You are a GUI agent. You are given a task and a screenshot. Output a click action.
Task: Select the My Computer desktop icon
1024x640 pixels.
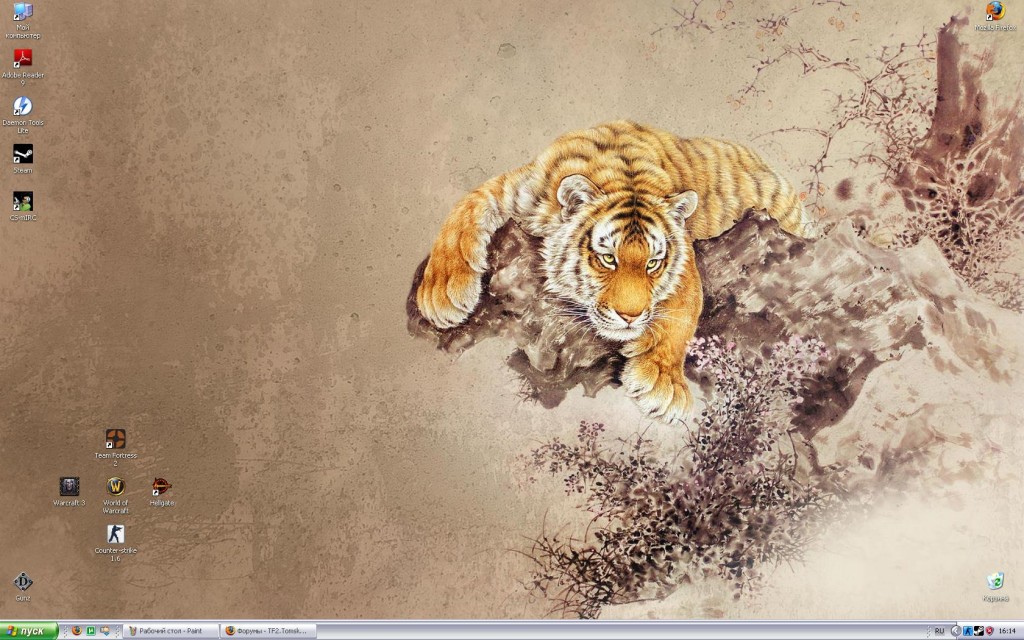[x=23, y=20]
